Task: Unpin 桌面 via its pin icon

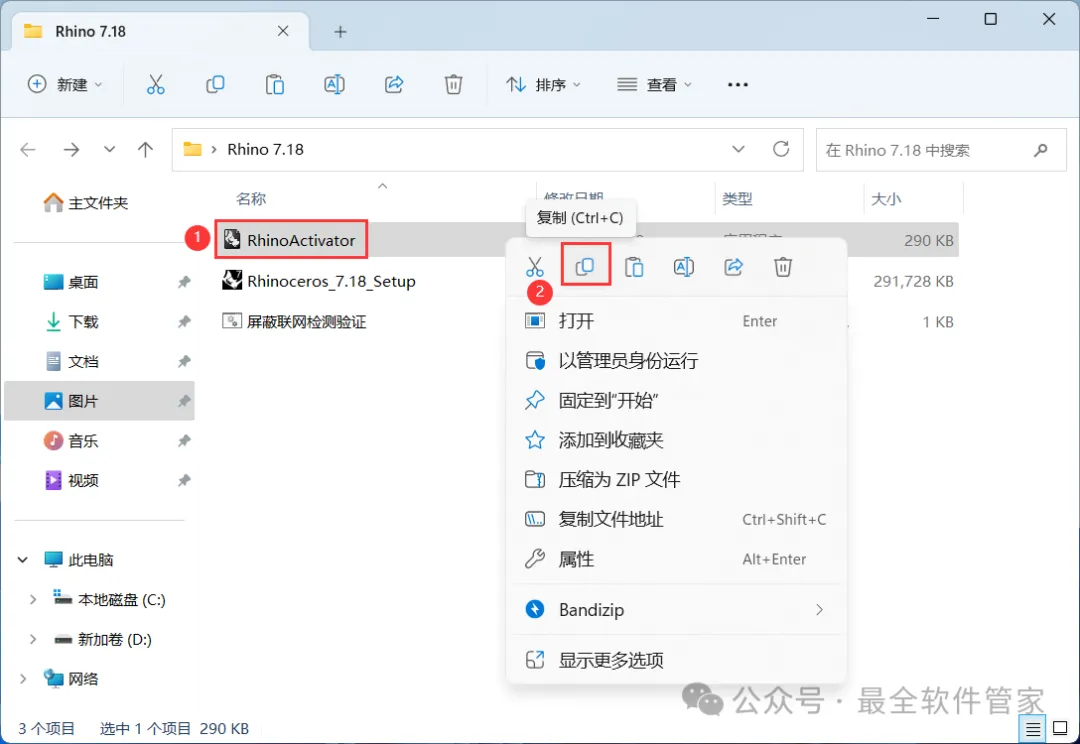Action: coord(184,282)
